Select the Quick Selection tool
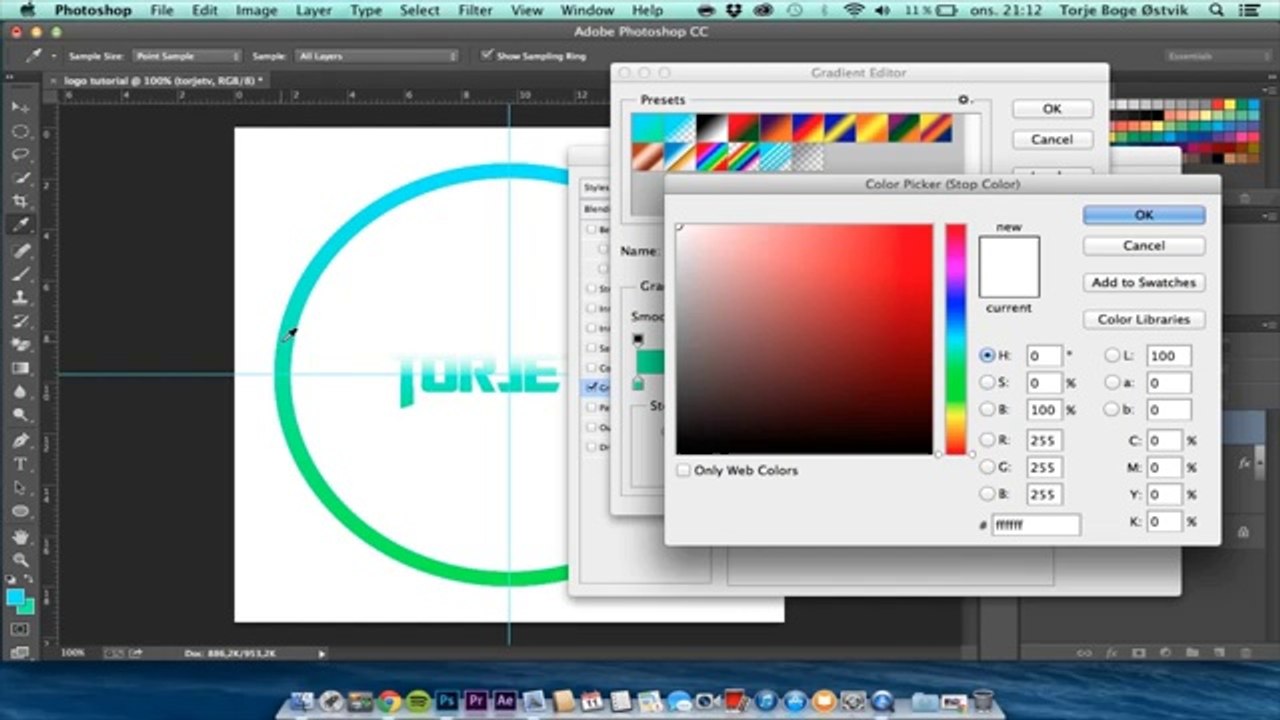Viewport: 1280px width, 720px height. (x=20, y=178)
